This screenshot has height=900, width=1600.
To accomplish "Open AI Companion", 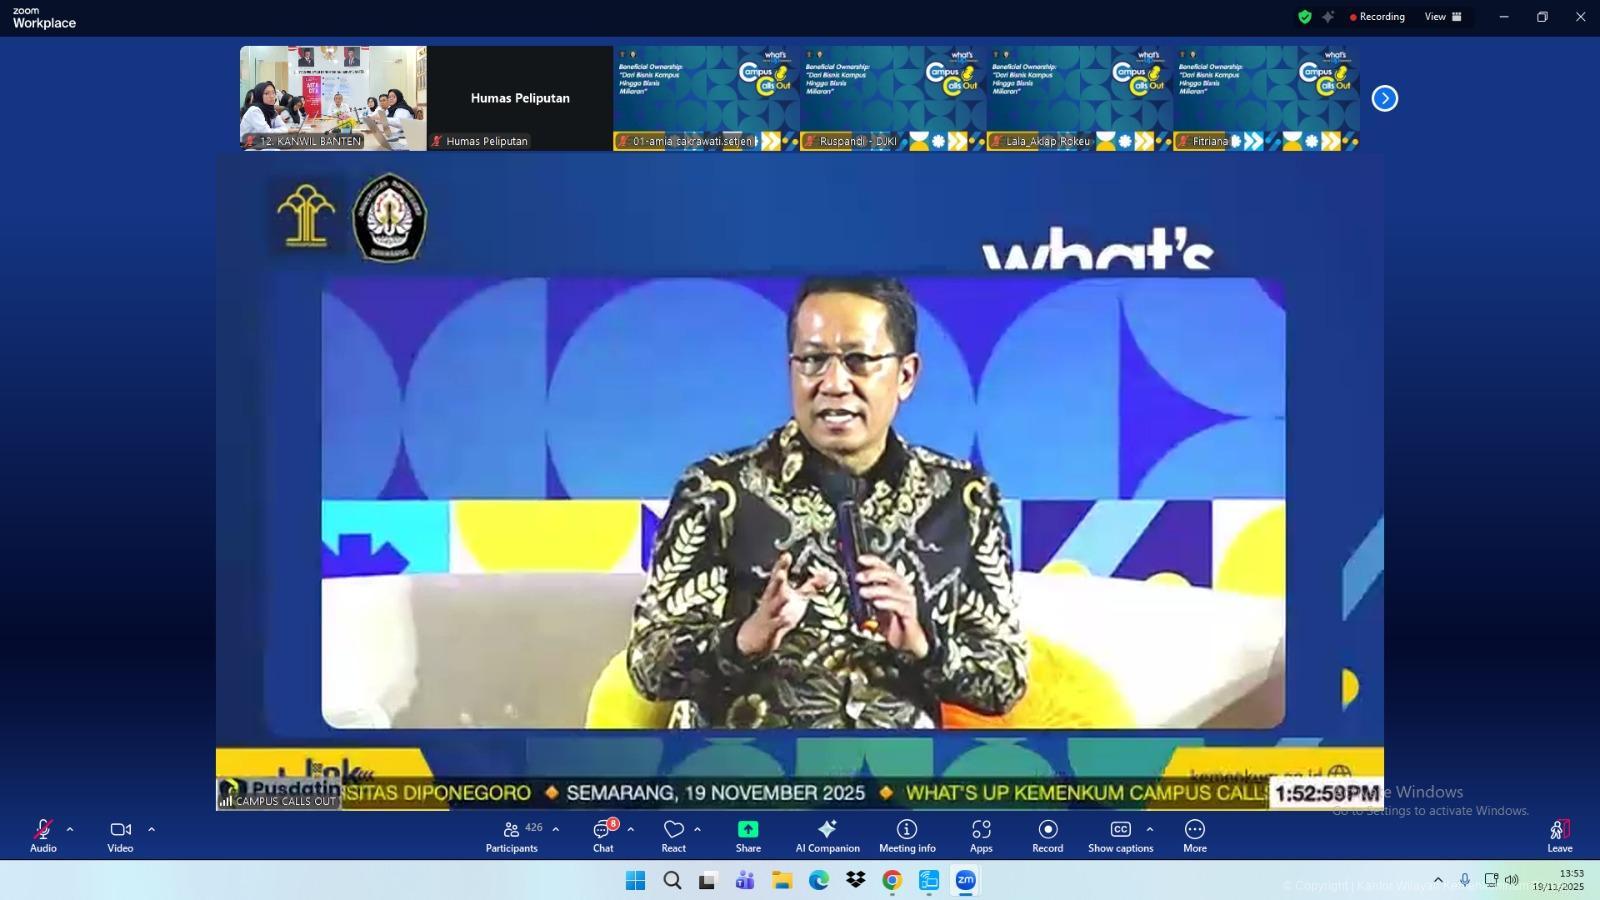I will point(827,836).
